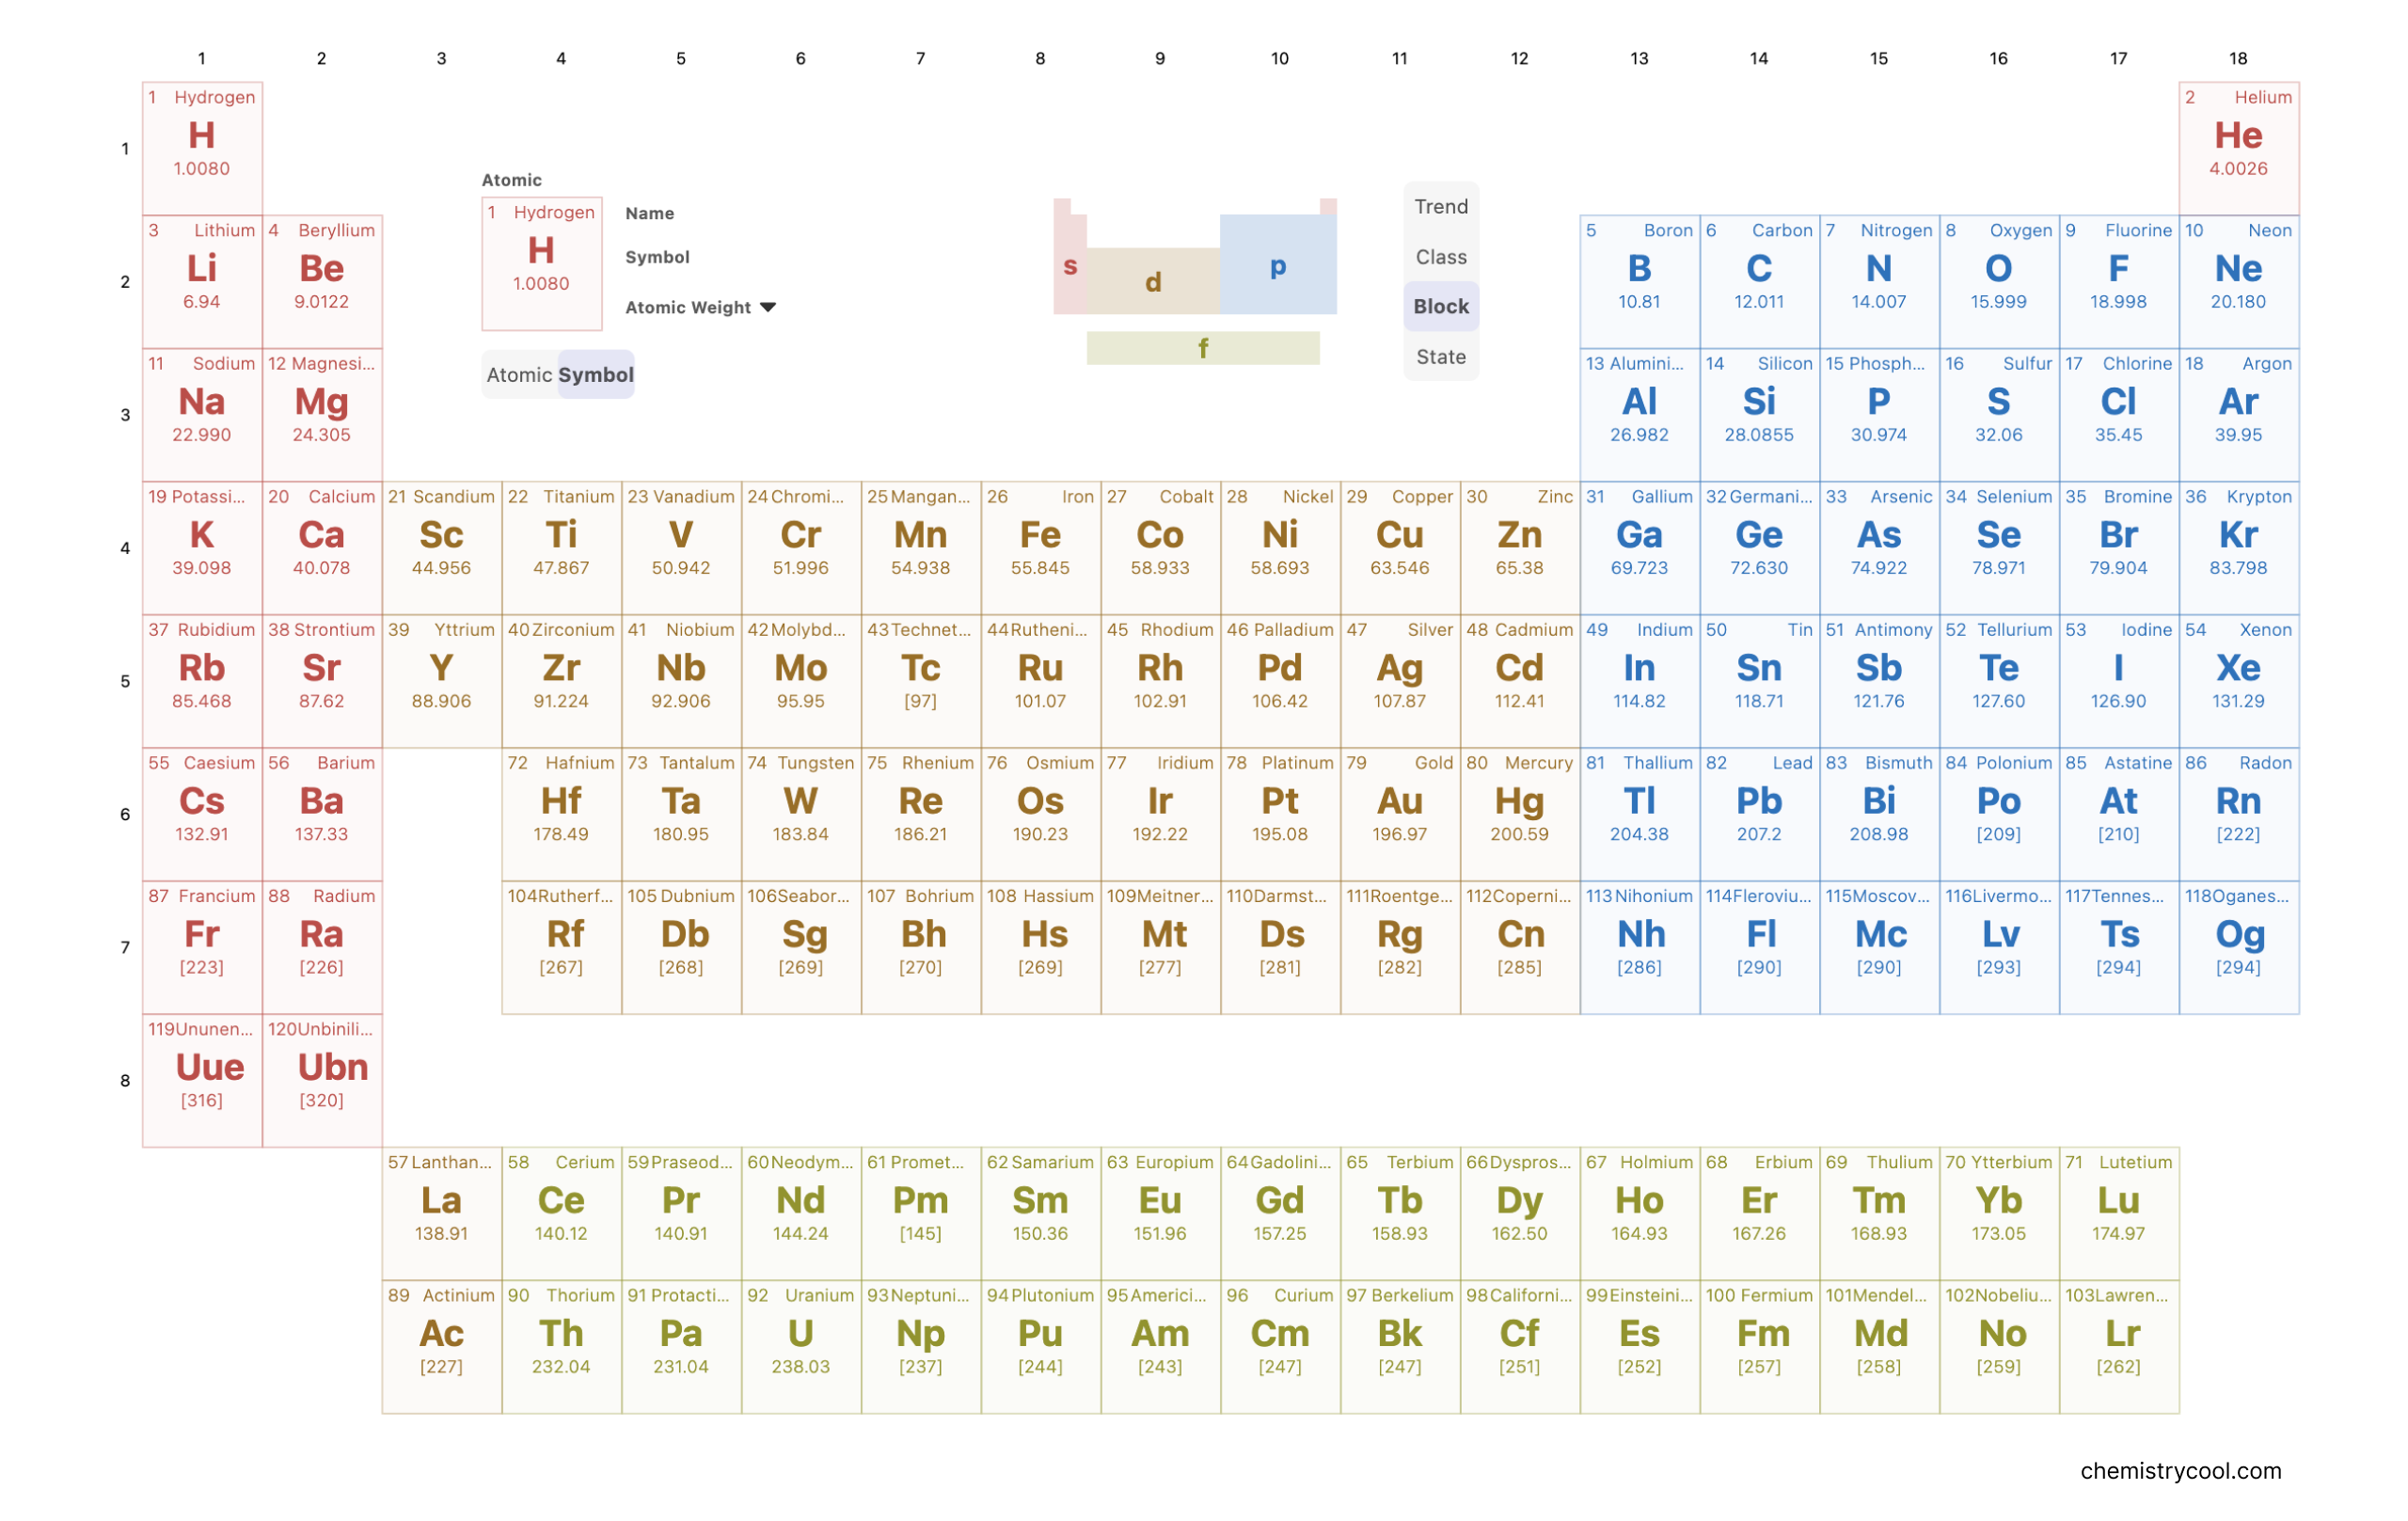2408x1521 pixels.
Task: Select Symbol in the Atomic/Symbol toggle
Action: click(x=596, y=375)
